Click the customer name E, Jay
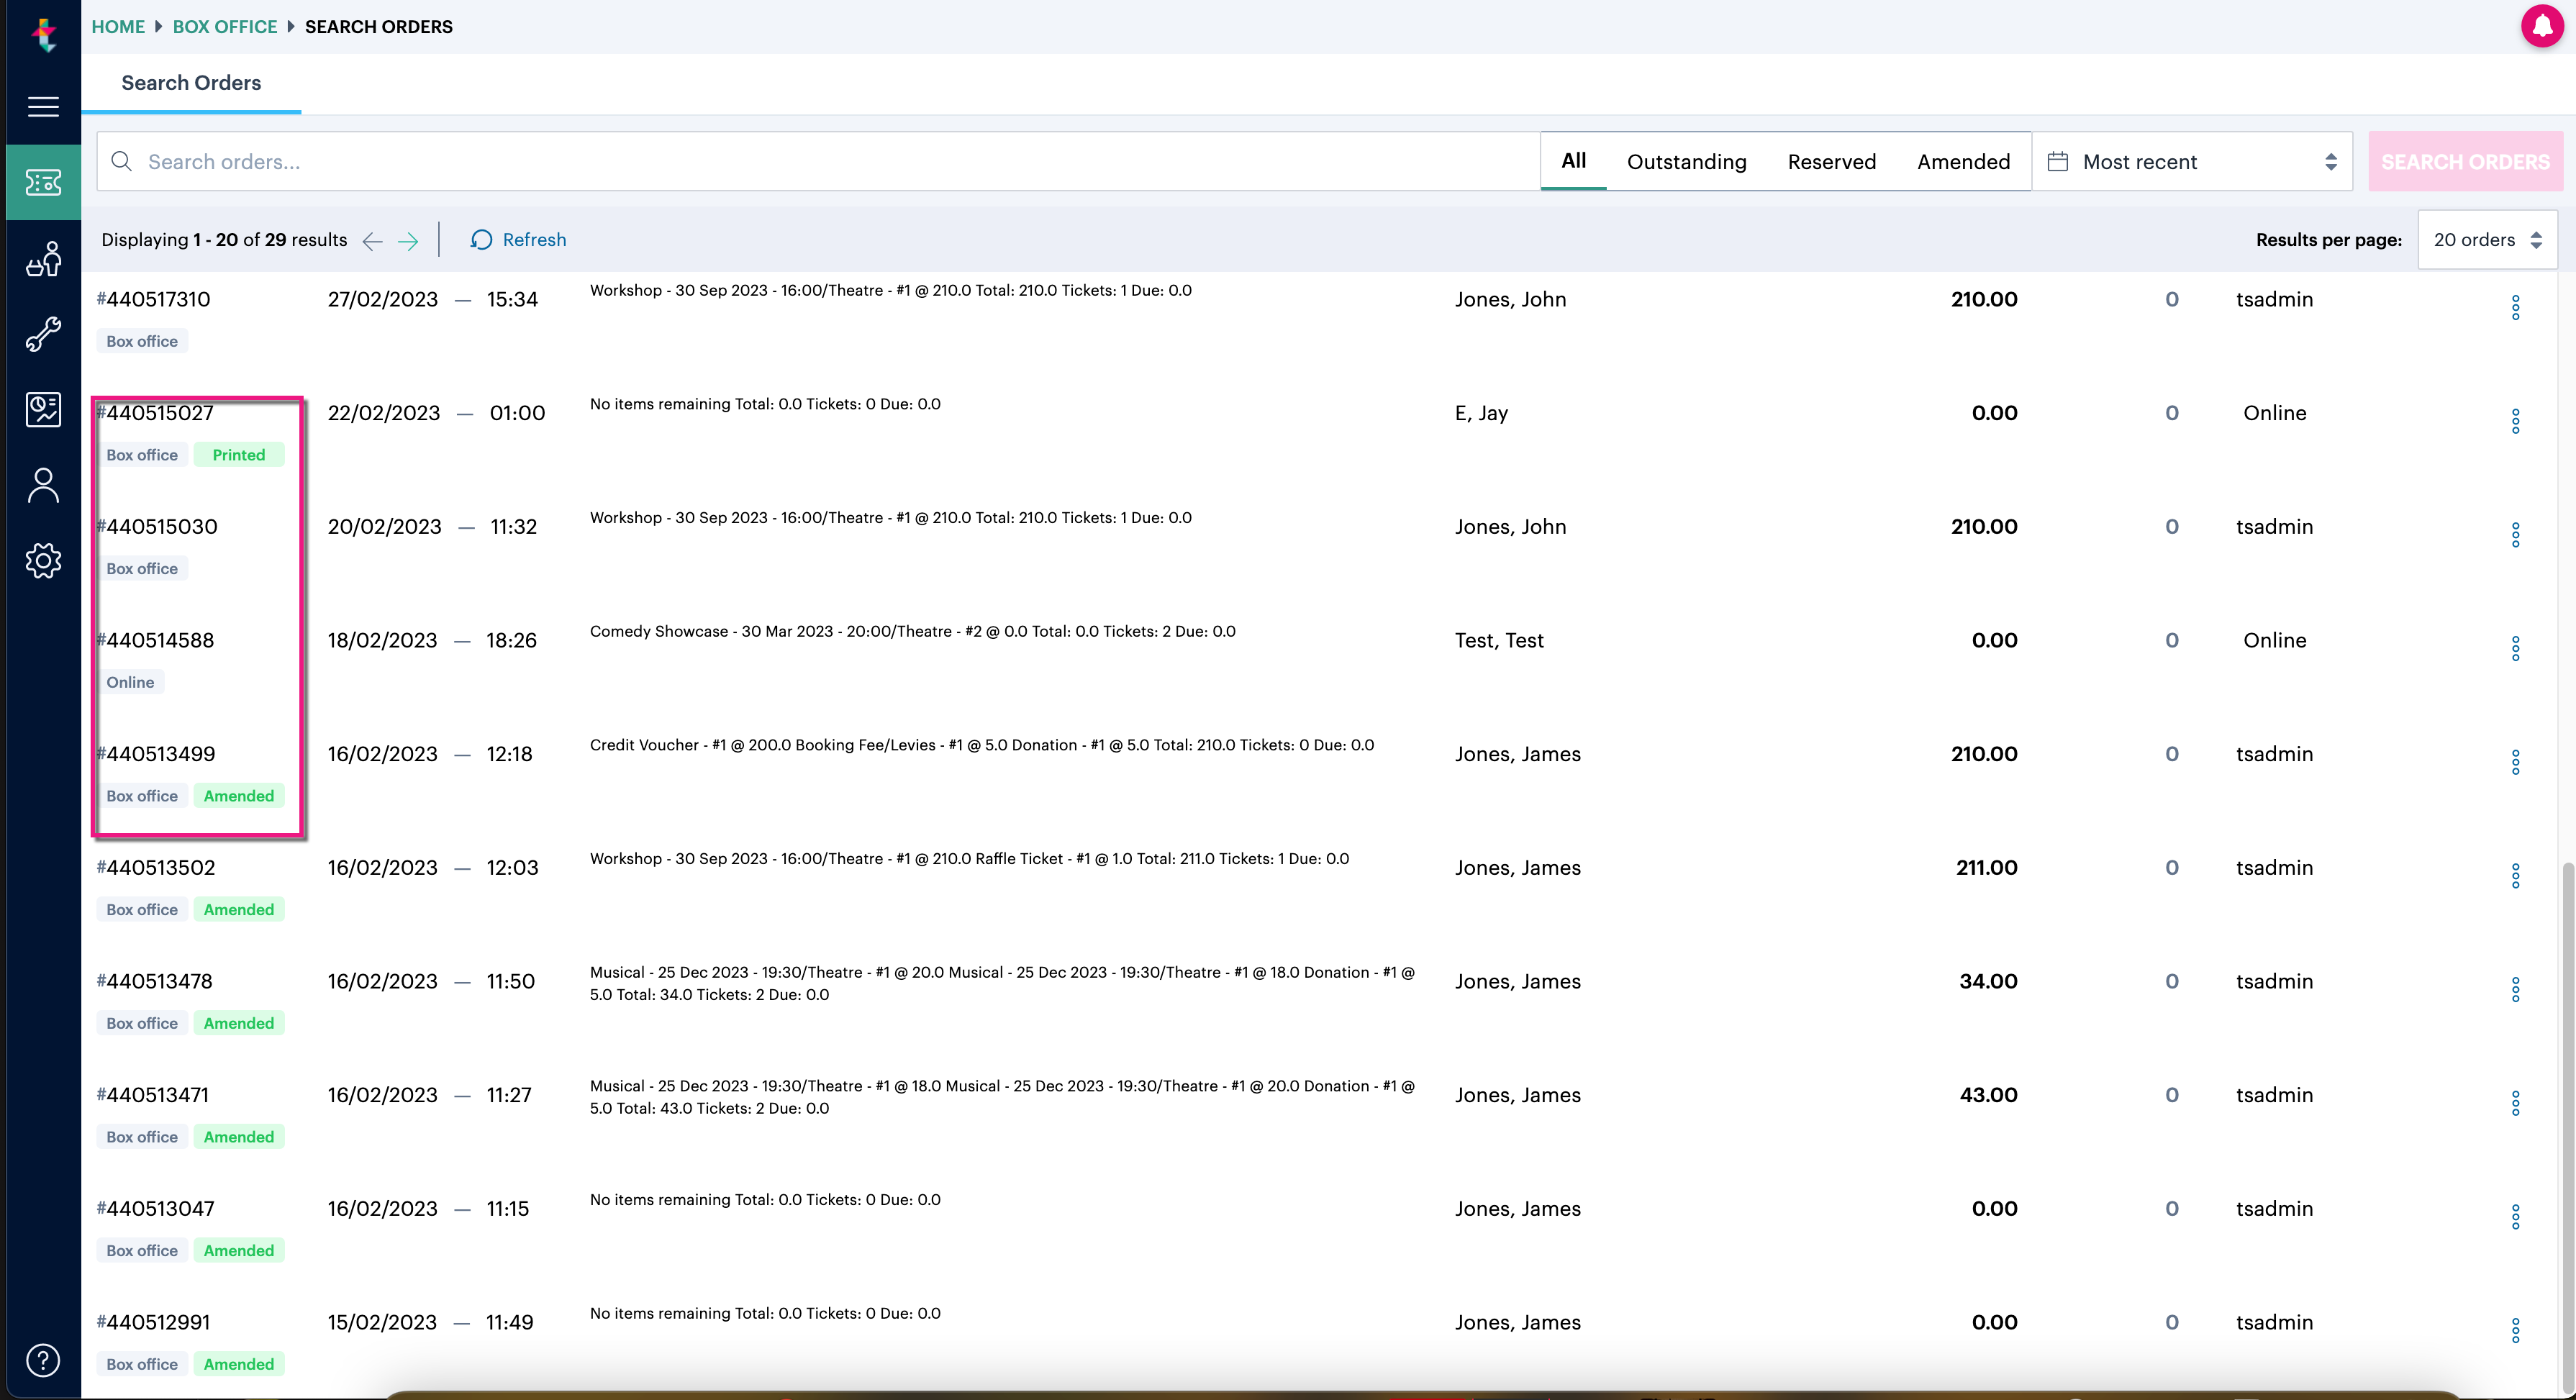 click(1481, 413)
